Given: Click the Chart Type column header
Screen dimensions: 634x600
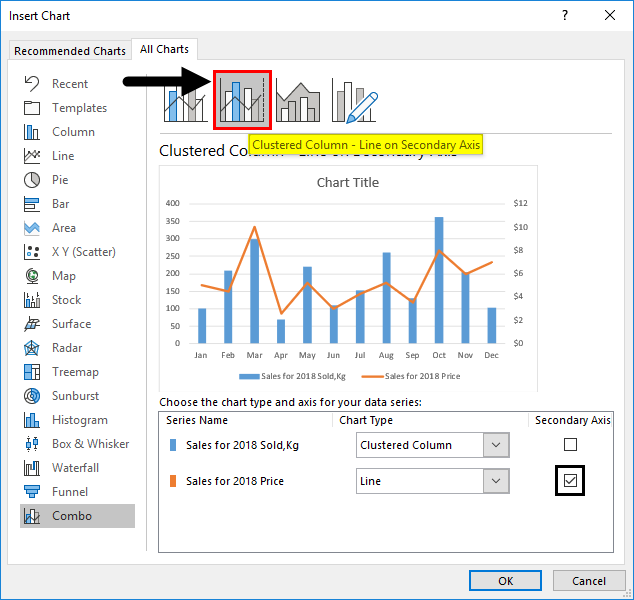Looking at the screenshot, I should point(366,420).
